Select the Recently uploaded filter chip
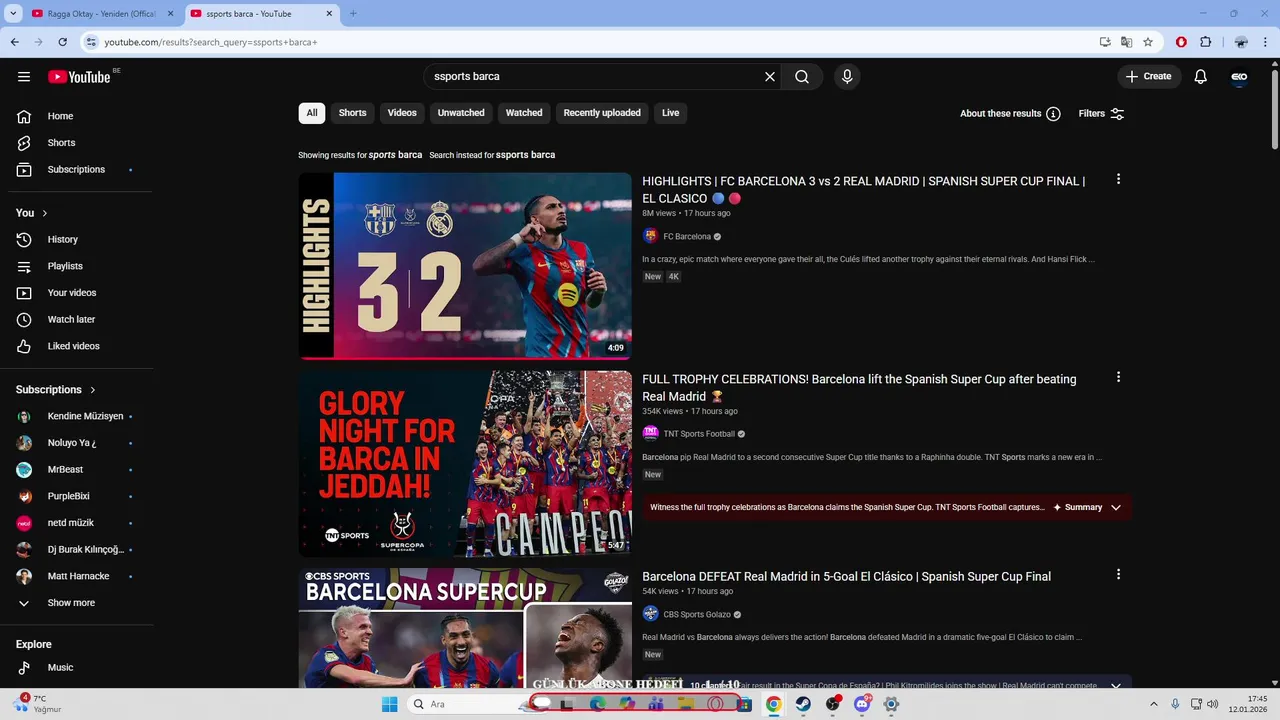The width and height of the screenshot is (1280, 720). [602, 113]
